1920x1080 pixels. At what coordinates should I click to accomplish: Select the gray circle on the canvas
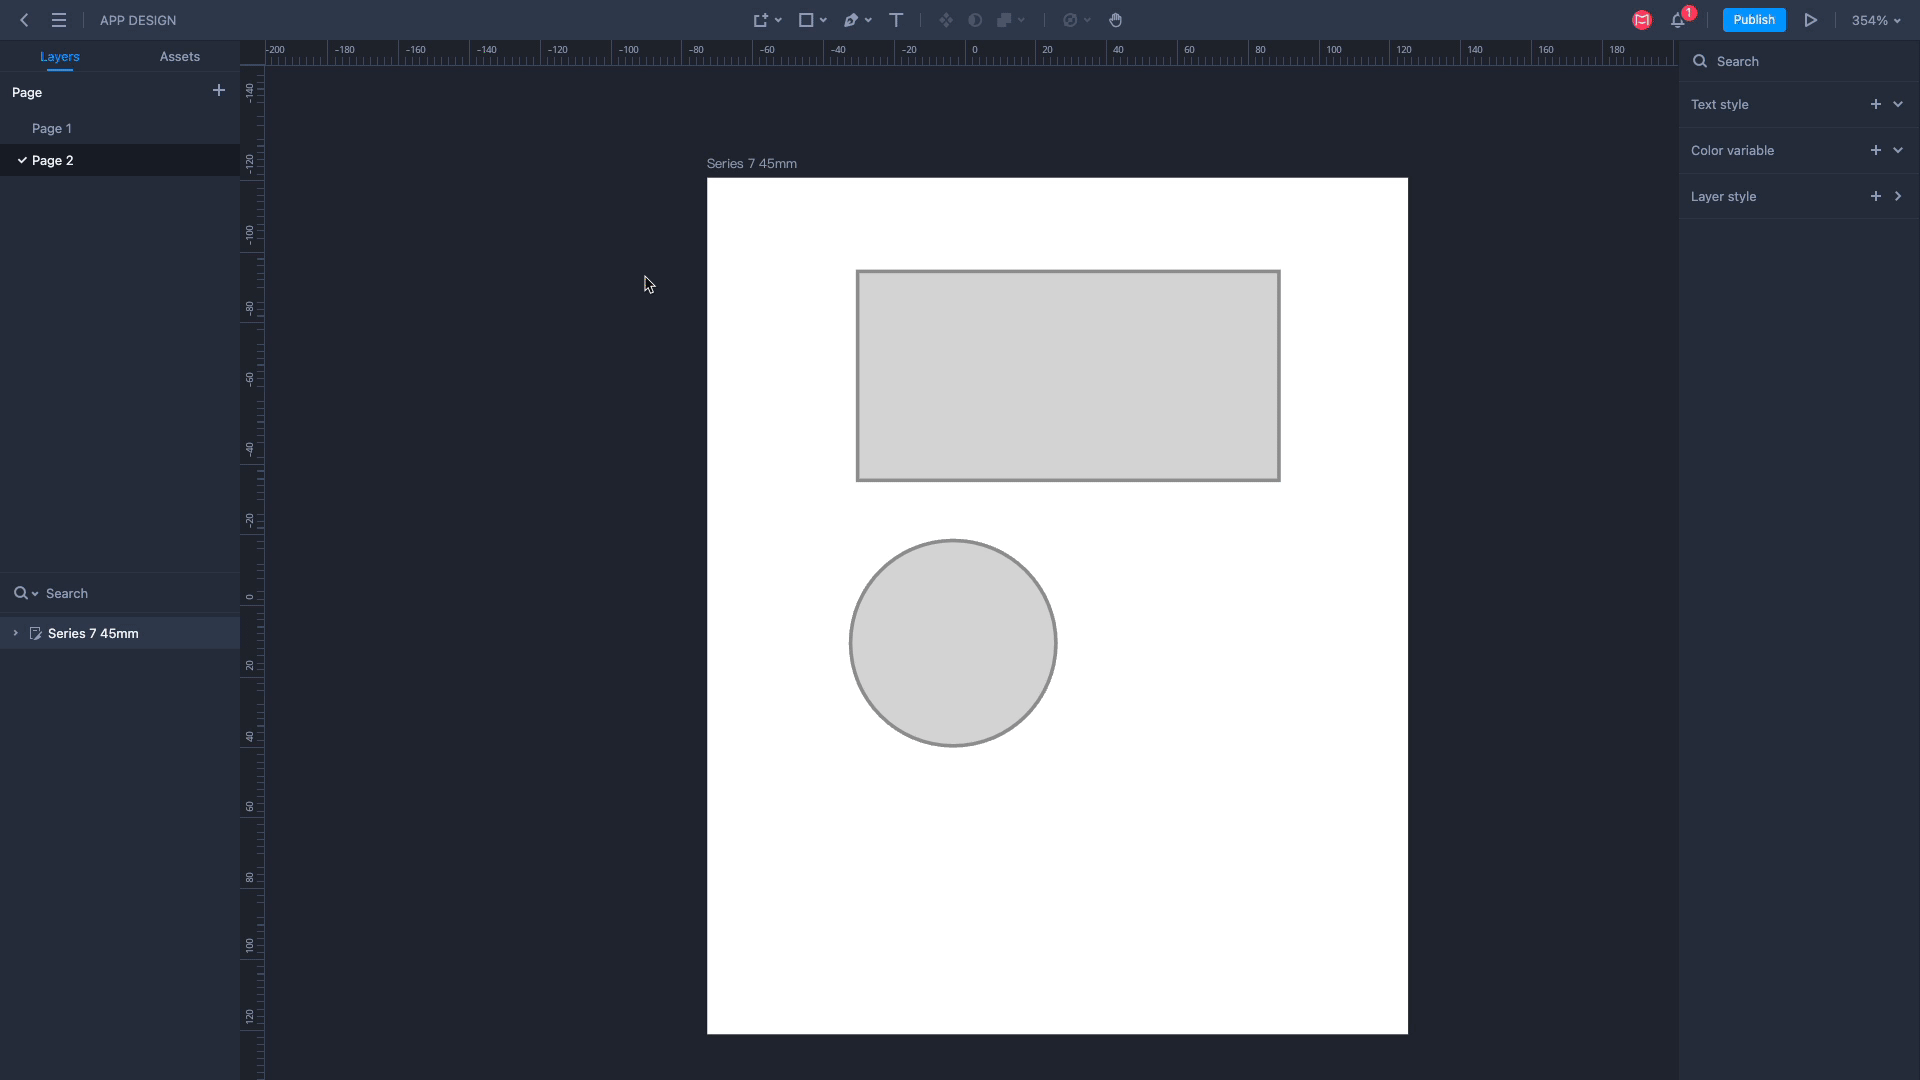click(953, 643)
